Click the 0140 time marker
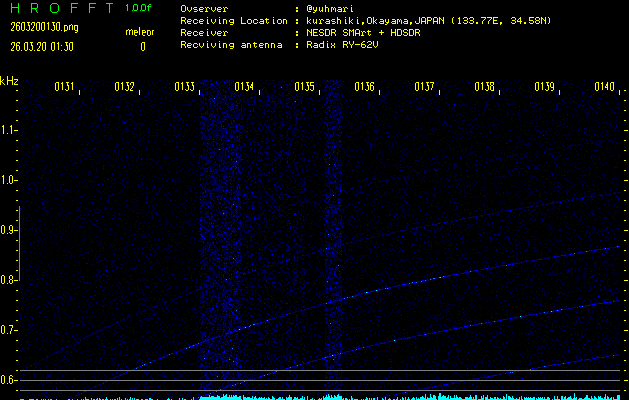Image resolution: width=629 pixels, height=400 pixels. [605, 88]
